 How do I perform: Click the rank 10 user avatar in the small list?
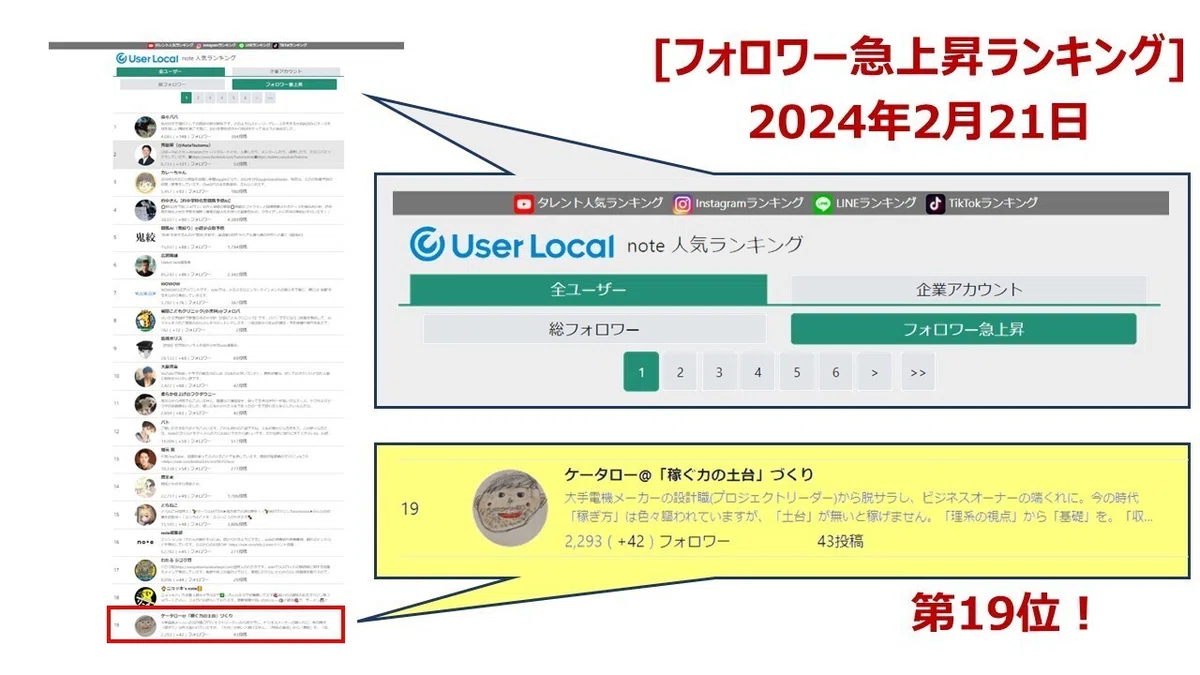pos(146,377)
